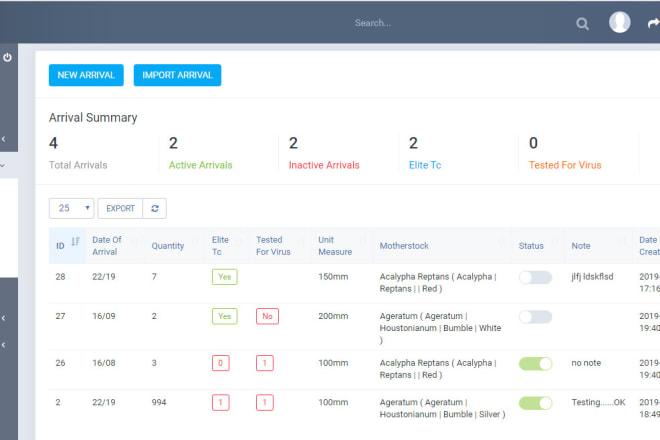Disable status toggle for arrival ID 26

pyautogui.click(x=535, y=363)
